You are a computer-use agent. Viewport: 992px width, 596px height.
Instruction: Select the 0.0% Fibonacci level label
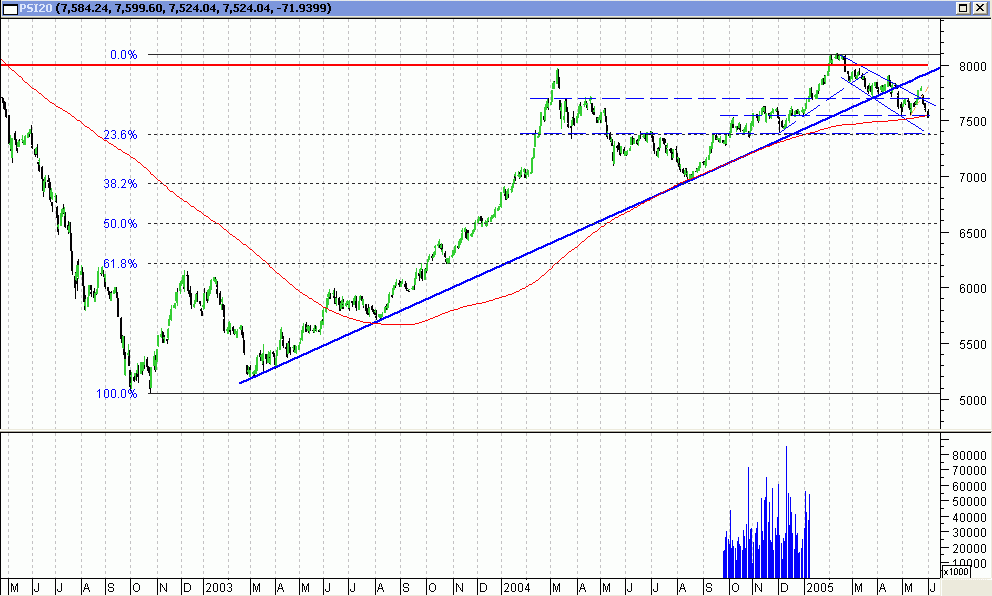point(123,55)
